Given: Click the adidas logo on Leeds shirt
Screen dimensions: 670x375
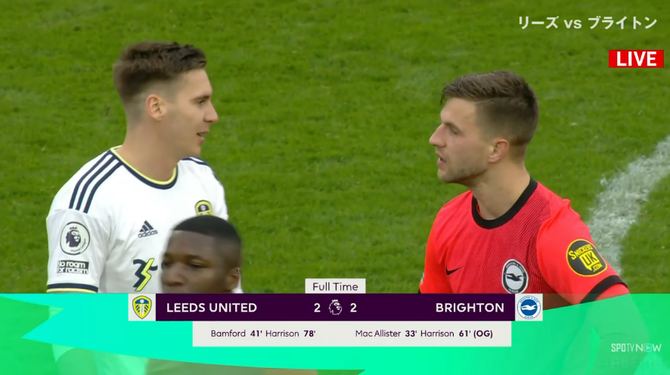Looking at the screenshot, I should click(147, 230).
